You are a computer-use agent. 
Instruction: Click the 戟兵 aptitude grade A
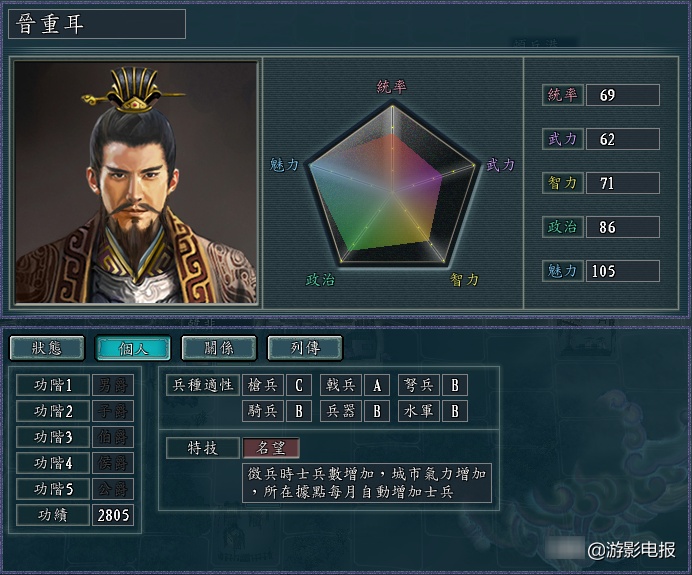click(377, 385)
